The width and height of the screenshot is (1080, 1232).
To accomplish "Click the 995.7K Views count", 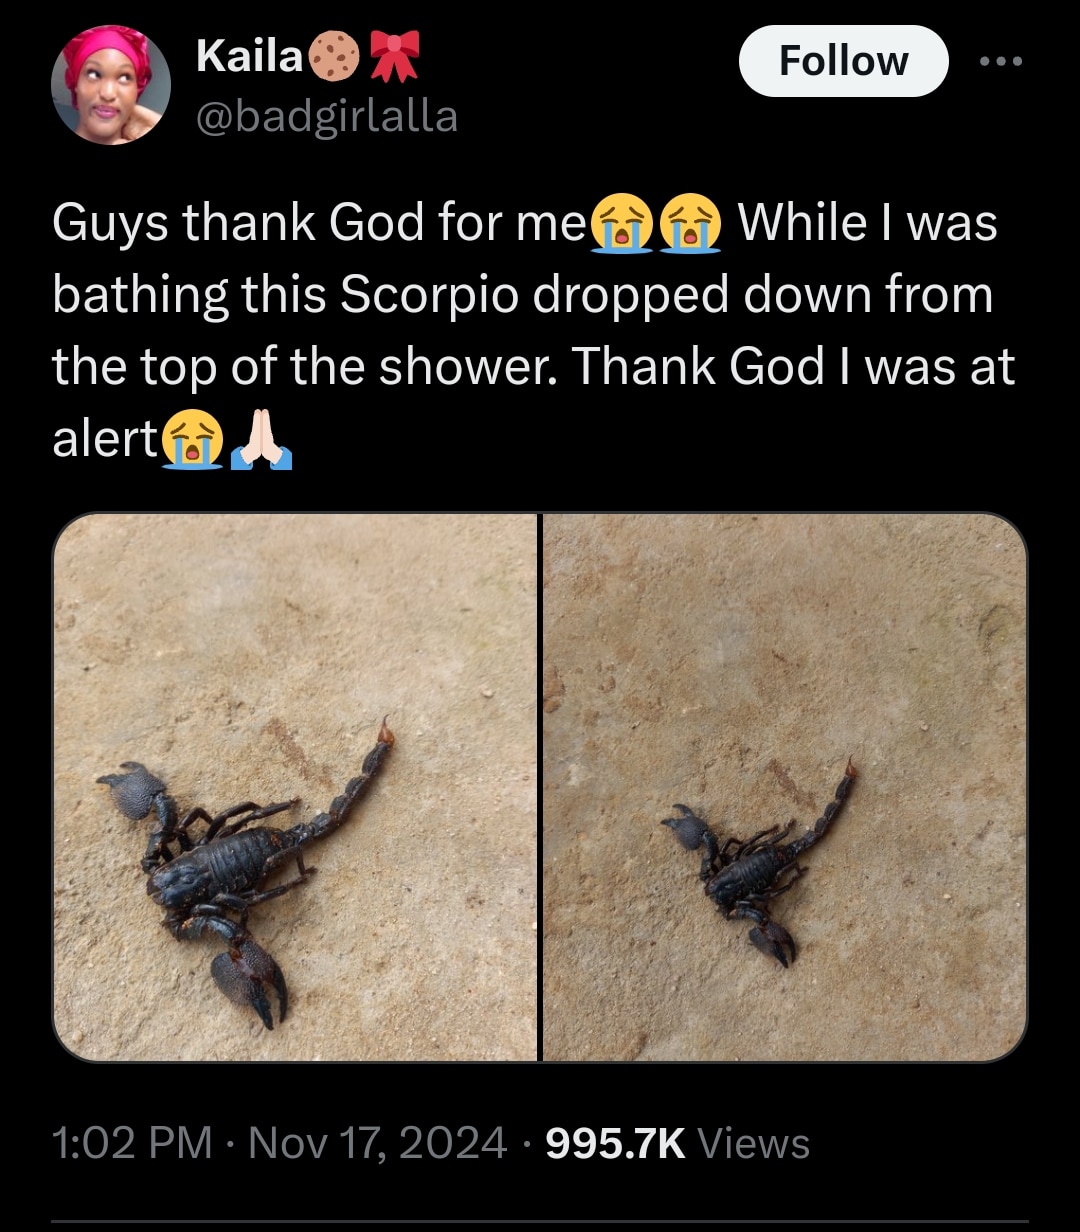I will 678,1142.
